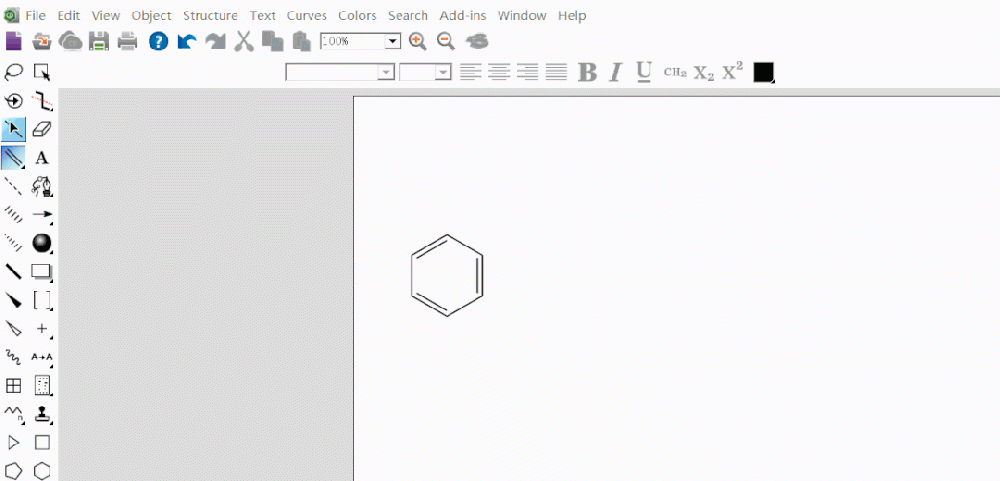1000x481 pixels.
Task: Open the 100% zoom level dropdown
Action: click(393, 41)
